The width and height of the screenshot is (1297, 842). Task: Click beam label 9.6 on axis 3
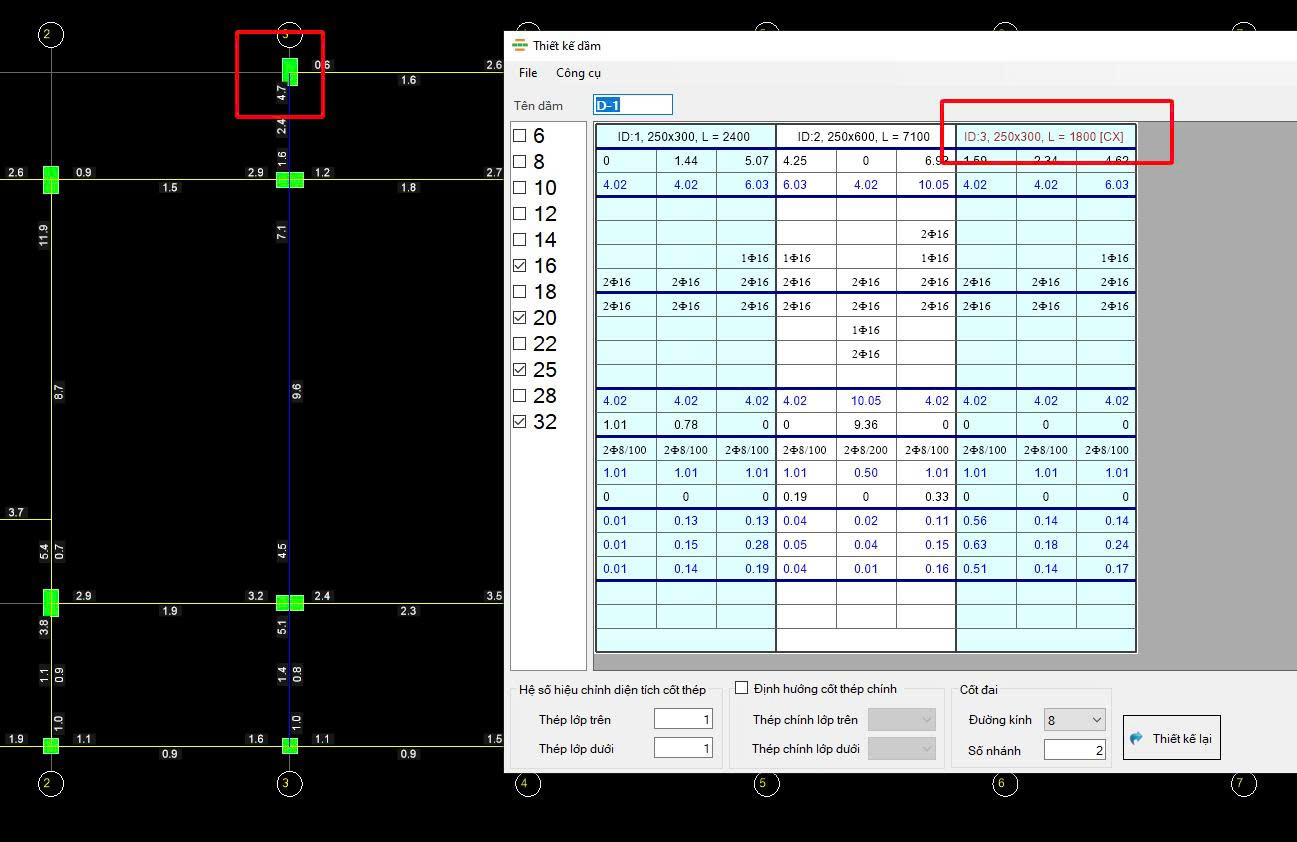click(x=296, y=392)
